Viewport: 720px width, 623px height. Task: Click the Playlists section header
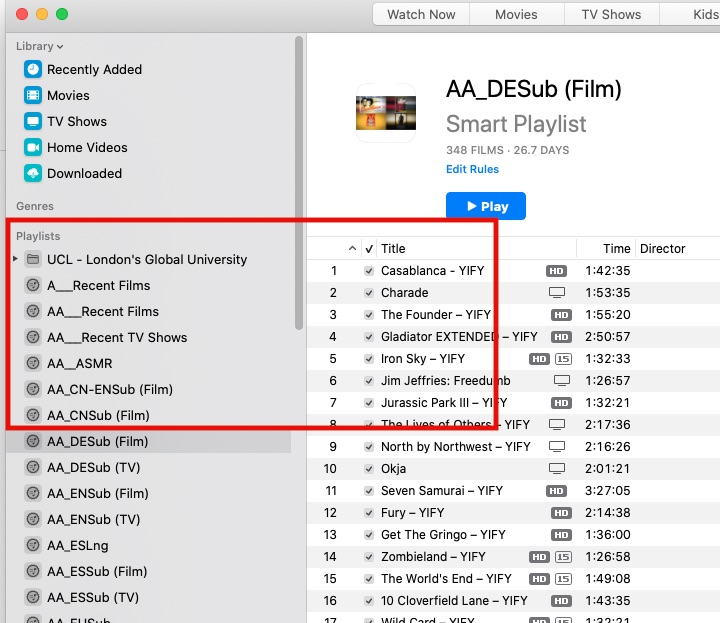38,236
